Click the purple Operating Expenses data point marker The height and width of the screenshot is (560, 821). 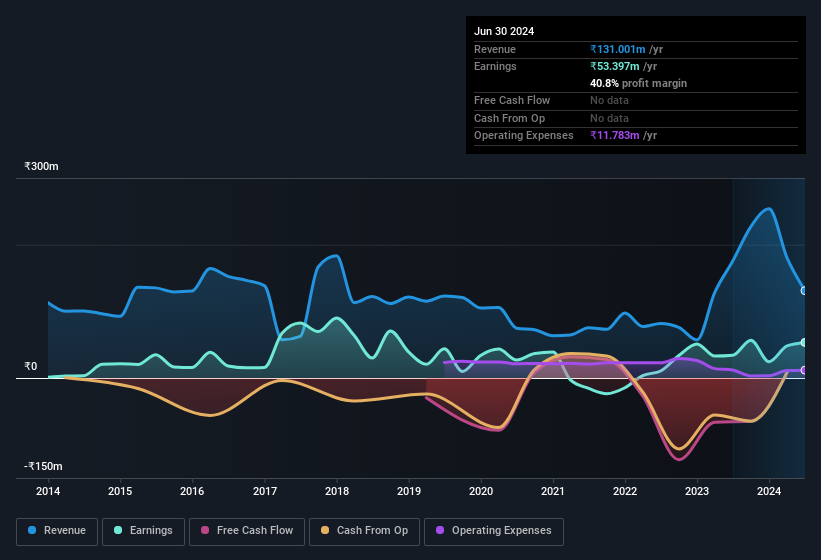tap(804, 370)
